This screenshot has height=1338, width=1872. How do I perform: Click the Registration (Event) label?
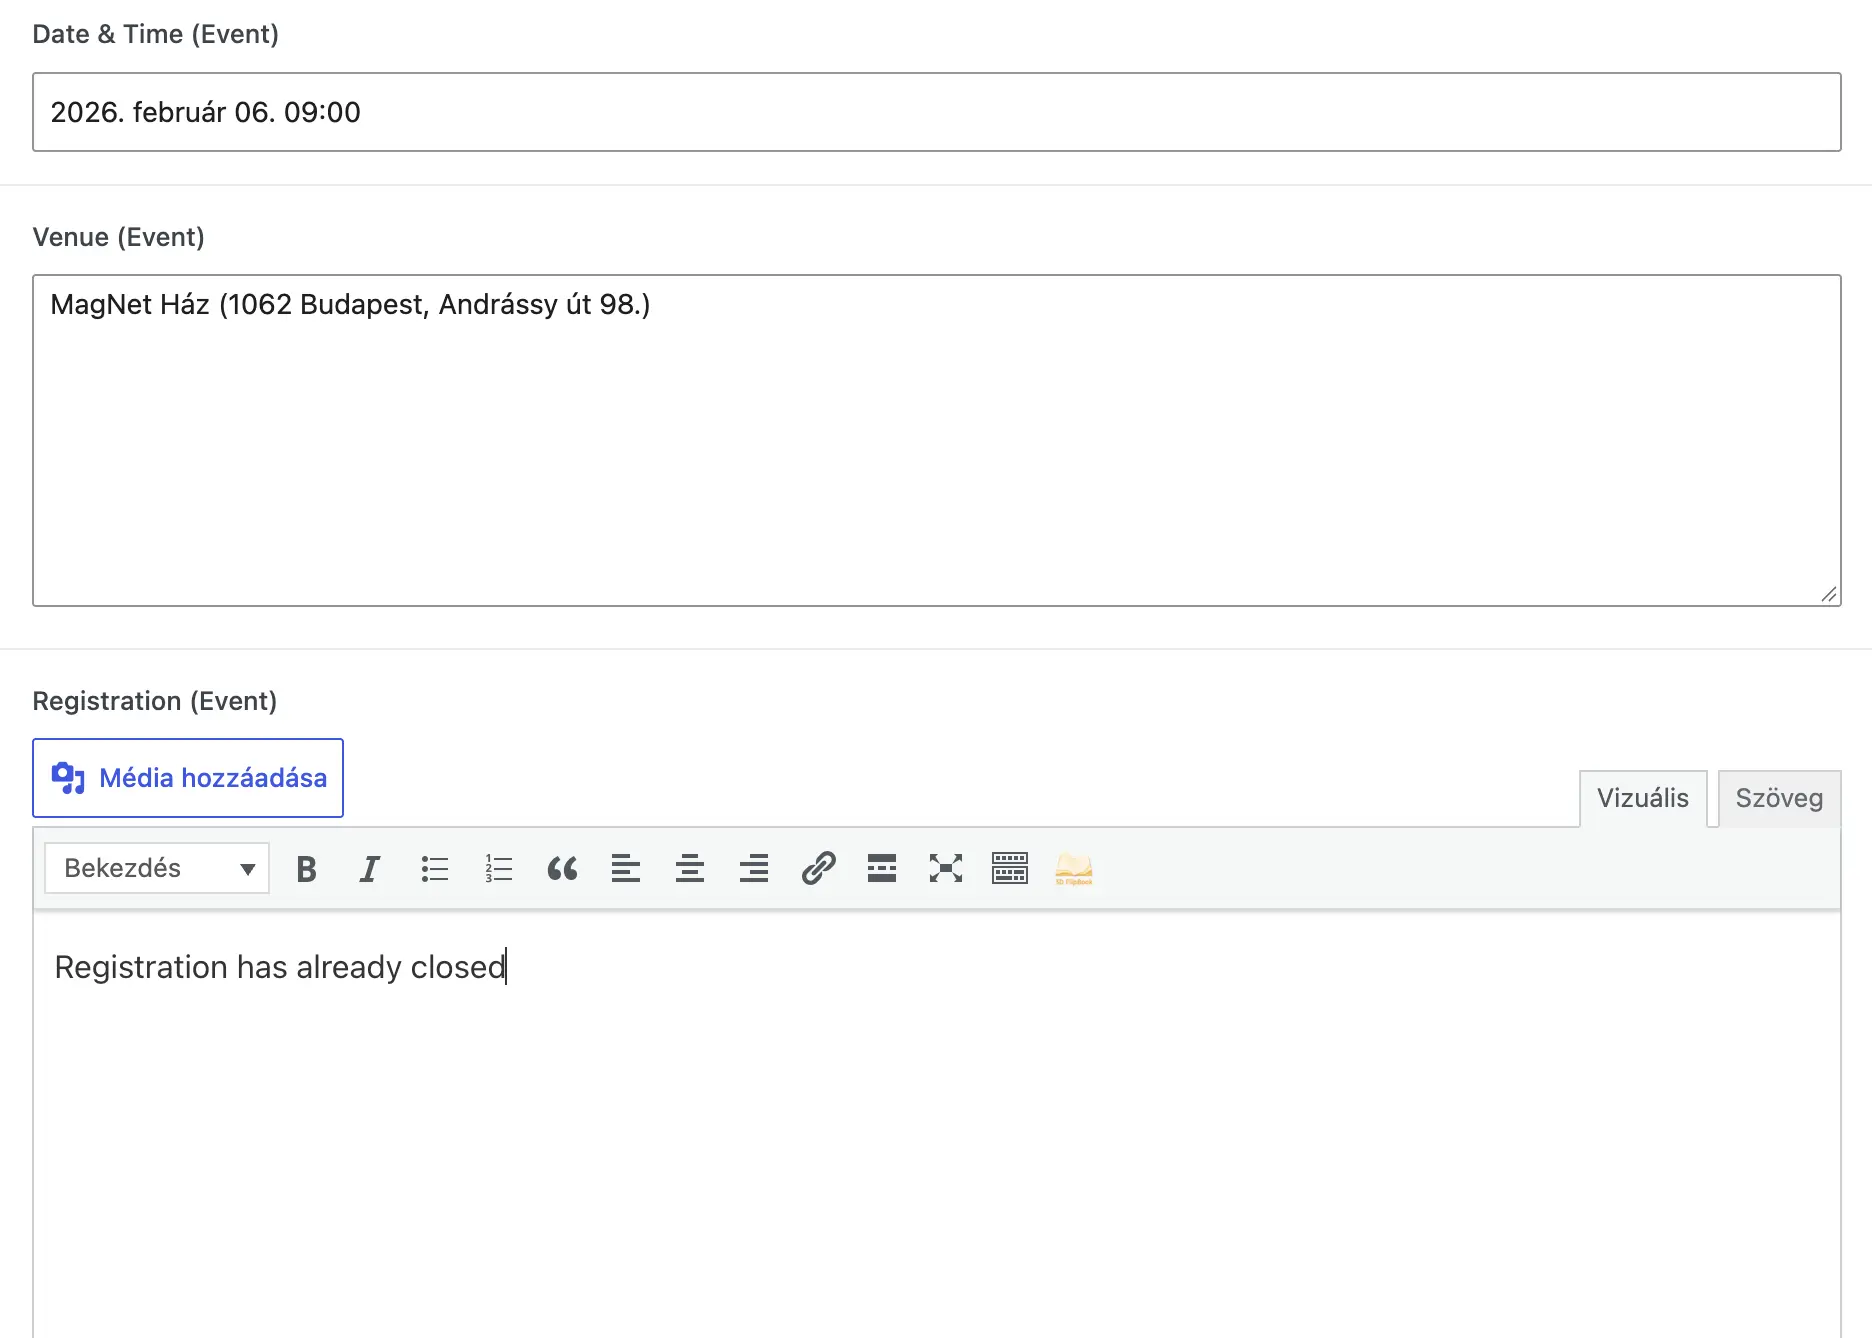click(155, 701)
